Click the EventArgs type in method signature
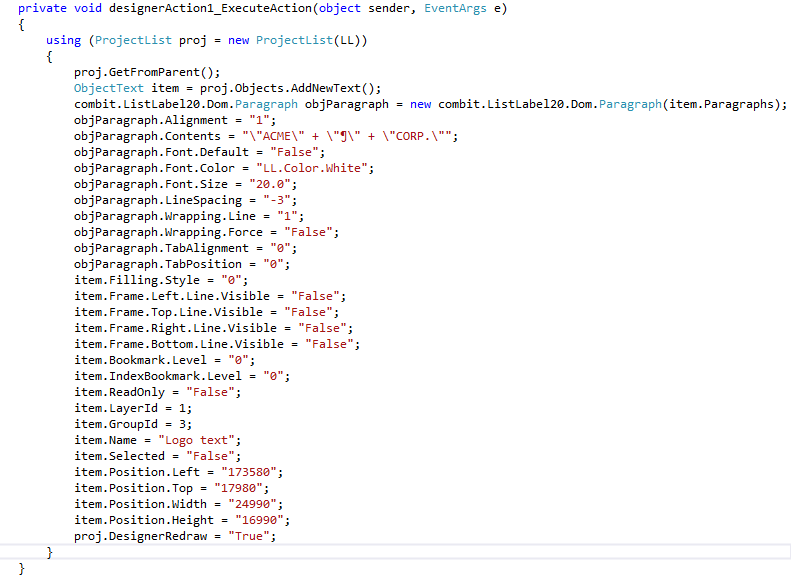This screenshot has width=791, height=582. pyautogui.click(x=455, y=9)
